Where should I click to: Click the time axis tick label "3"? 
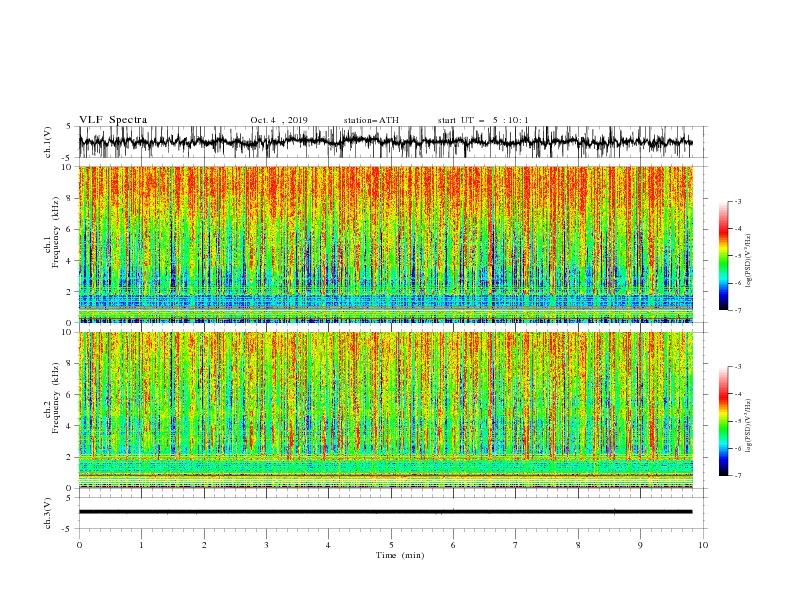(266, 545)
